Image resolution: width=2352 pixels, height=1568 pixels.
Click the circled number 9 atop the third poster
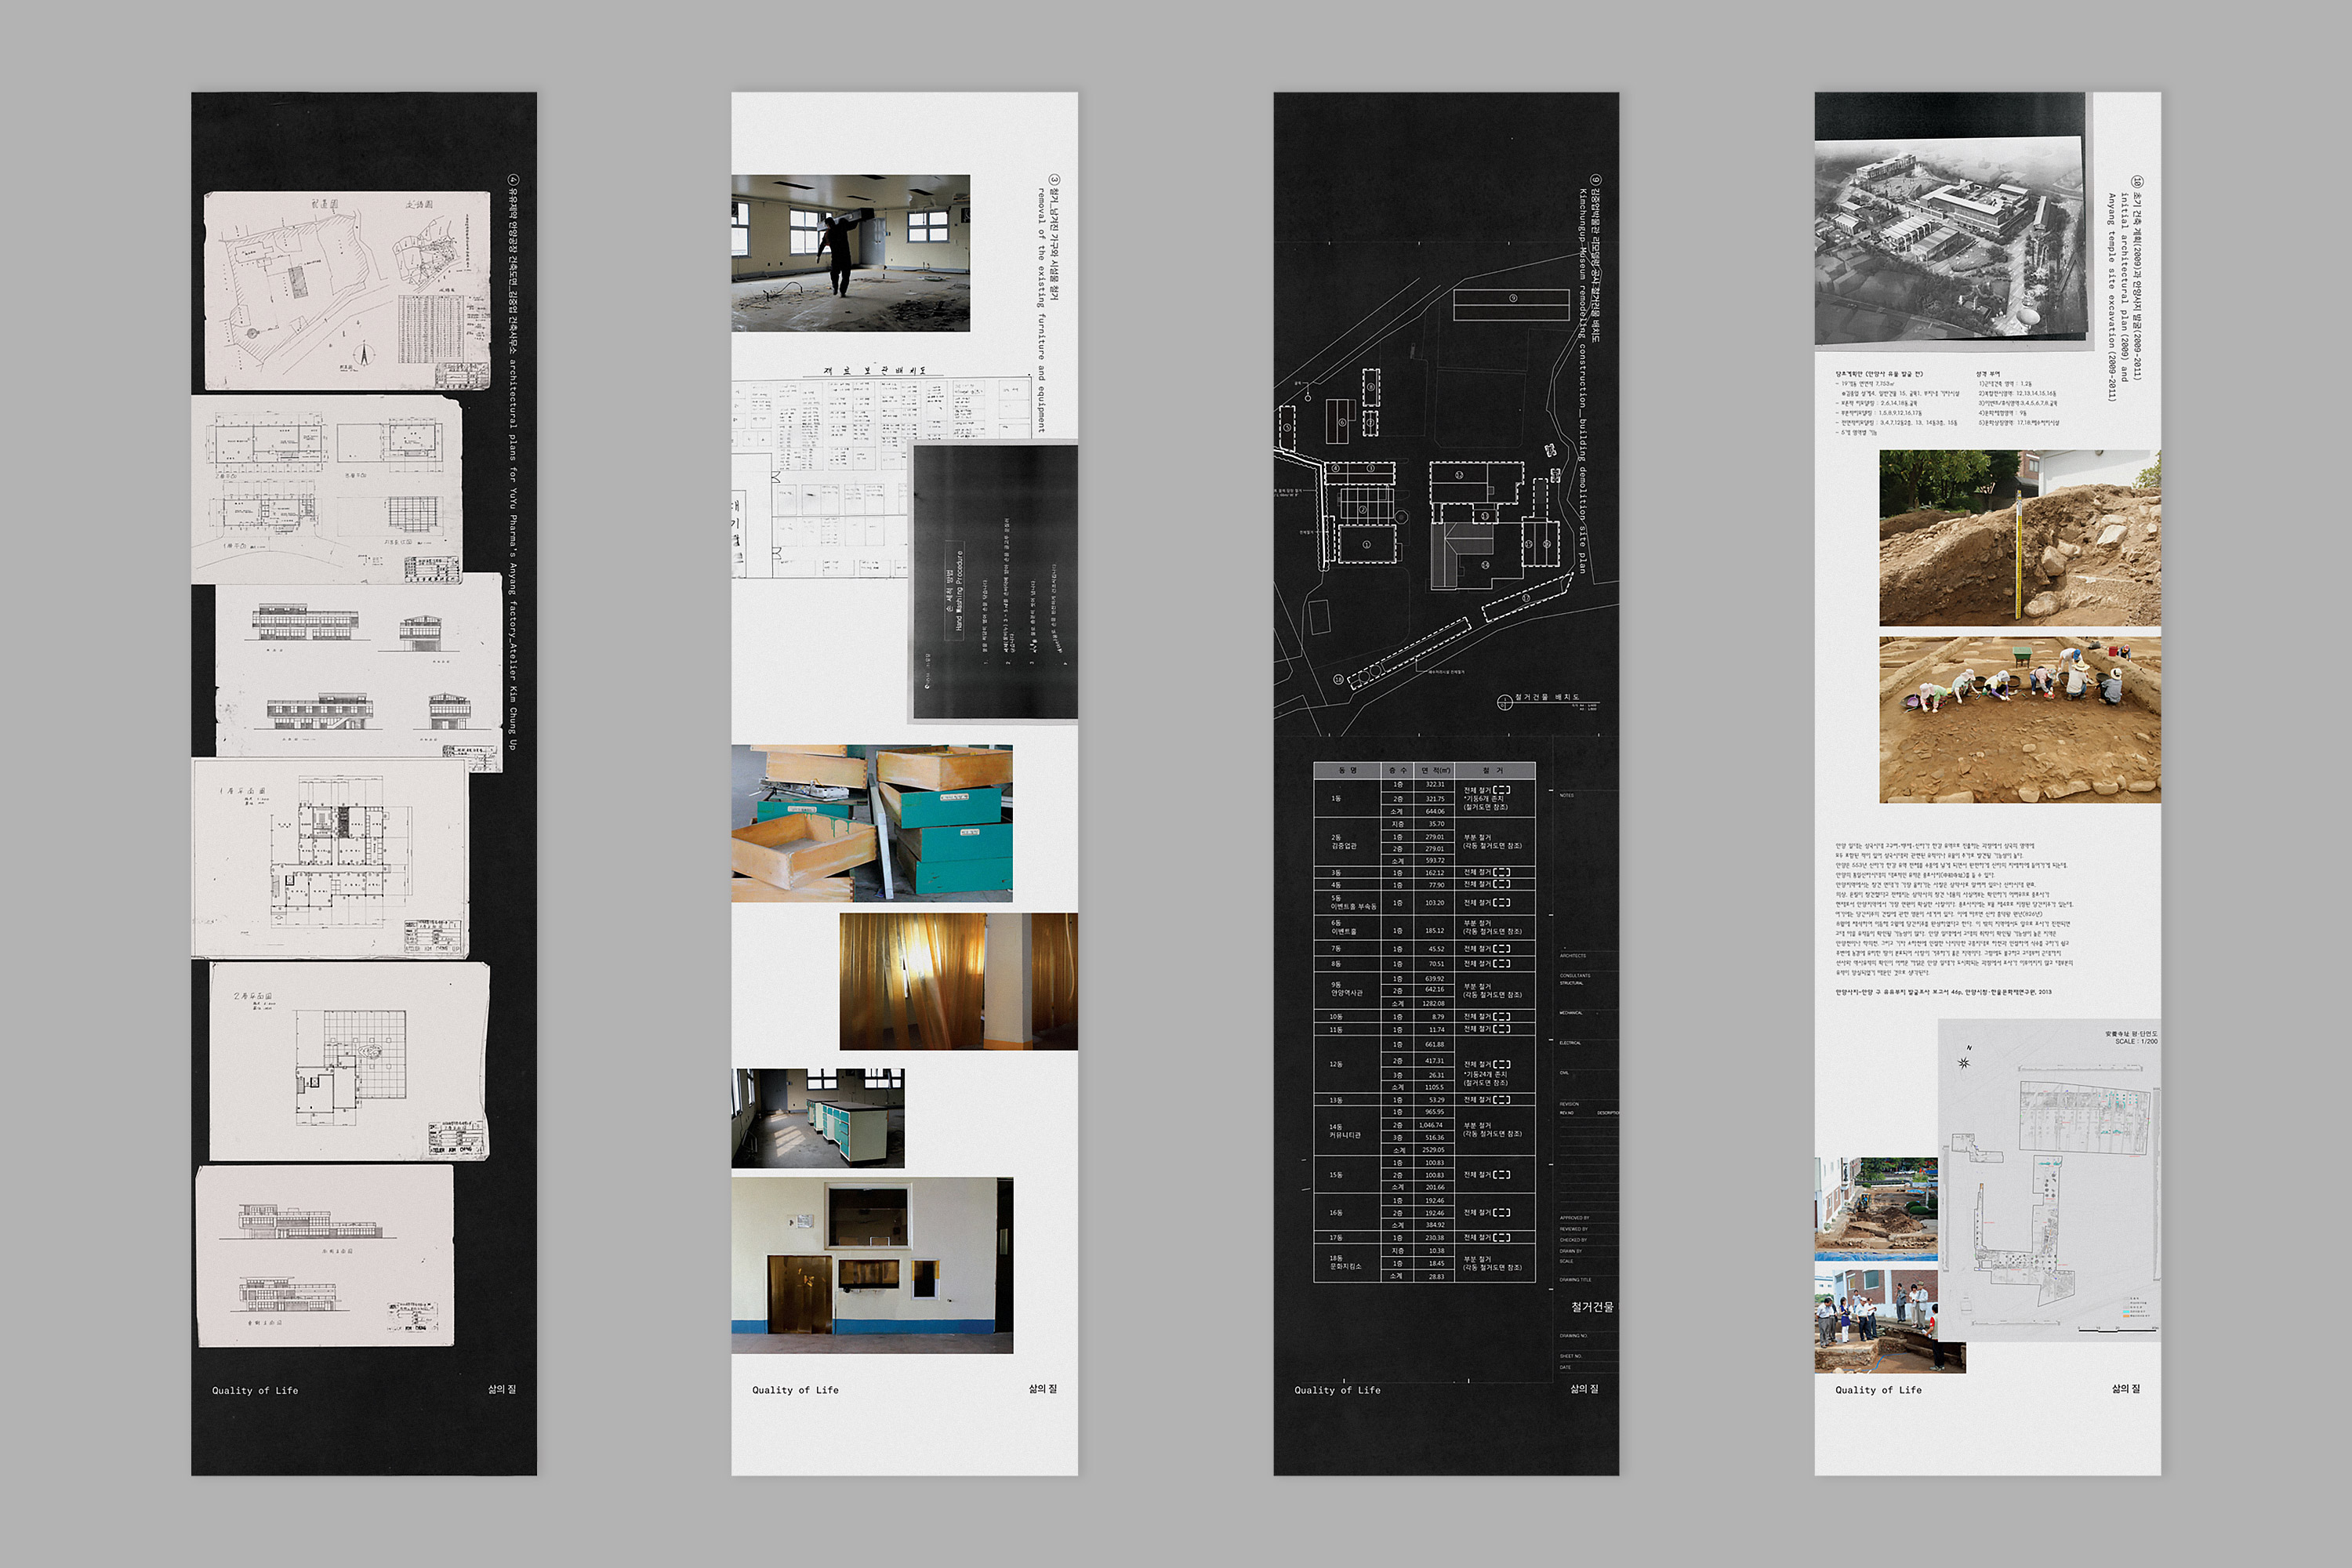click(x=1596, y=181)
